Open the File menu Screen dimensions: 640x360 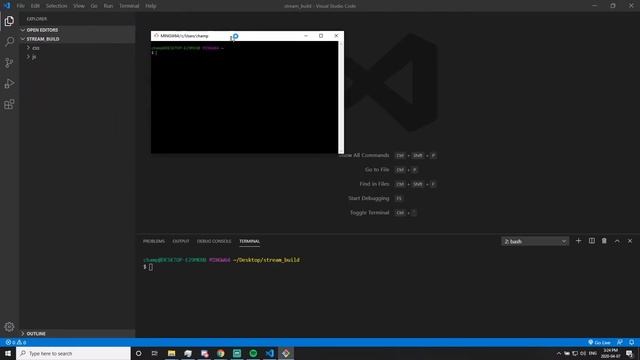pos(20,6)
